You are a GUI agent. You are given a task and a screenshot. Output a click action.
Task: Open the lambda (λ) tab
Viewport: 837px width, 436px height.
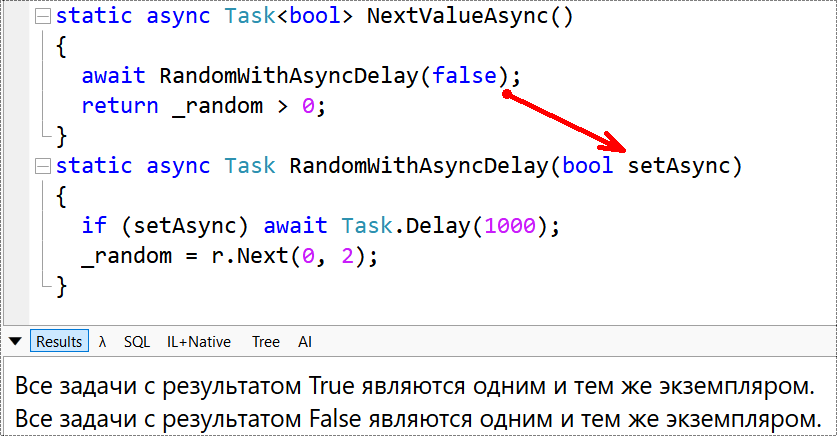[x=103, y=342]
